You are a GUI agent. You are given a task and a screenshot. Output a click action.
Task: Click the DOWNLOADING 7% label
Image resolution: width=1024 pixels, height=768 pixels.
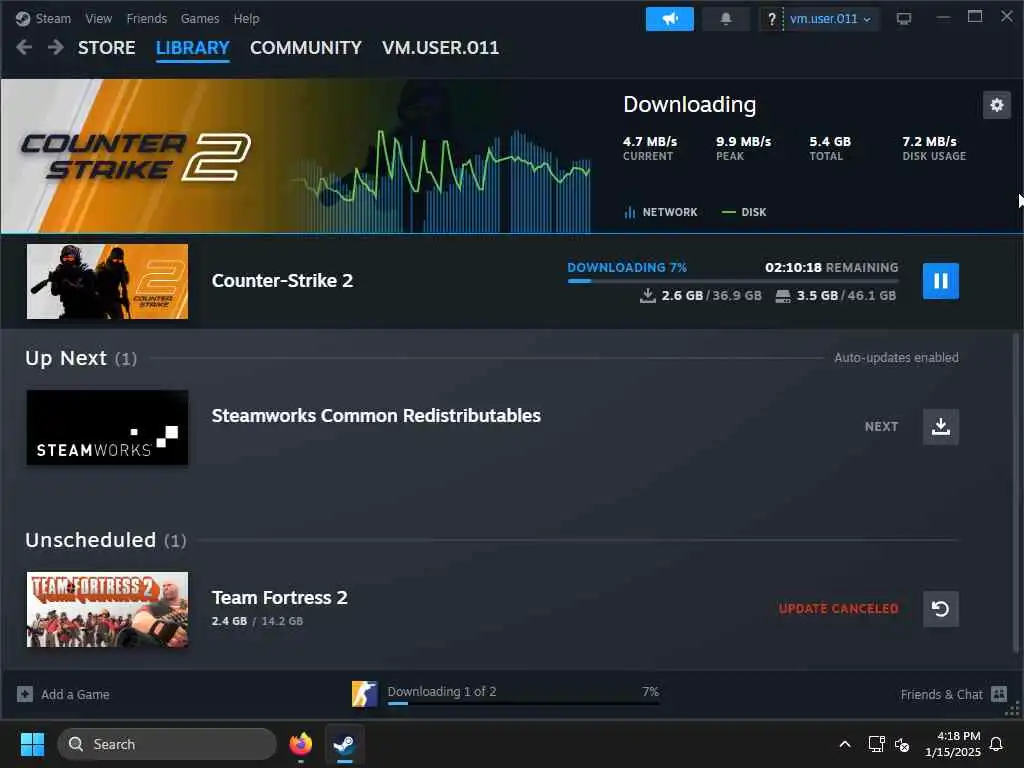(627, 268)
